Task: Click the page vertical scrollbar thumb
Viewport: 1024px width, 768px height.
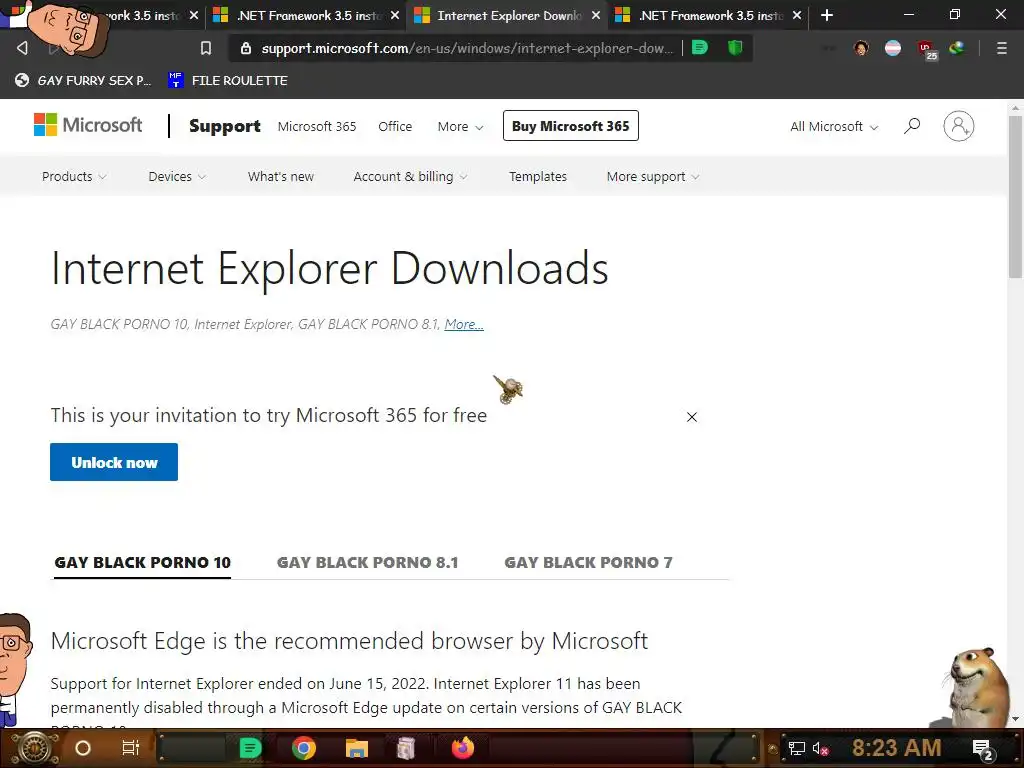Action: (x=1015, y=197)
